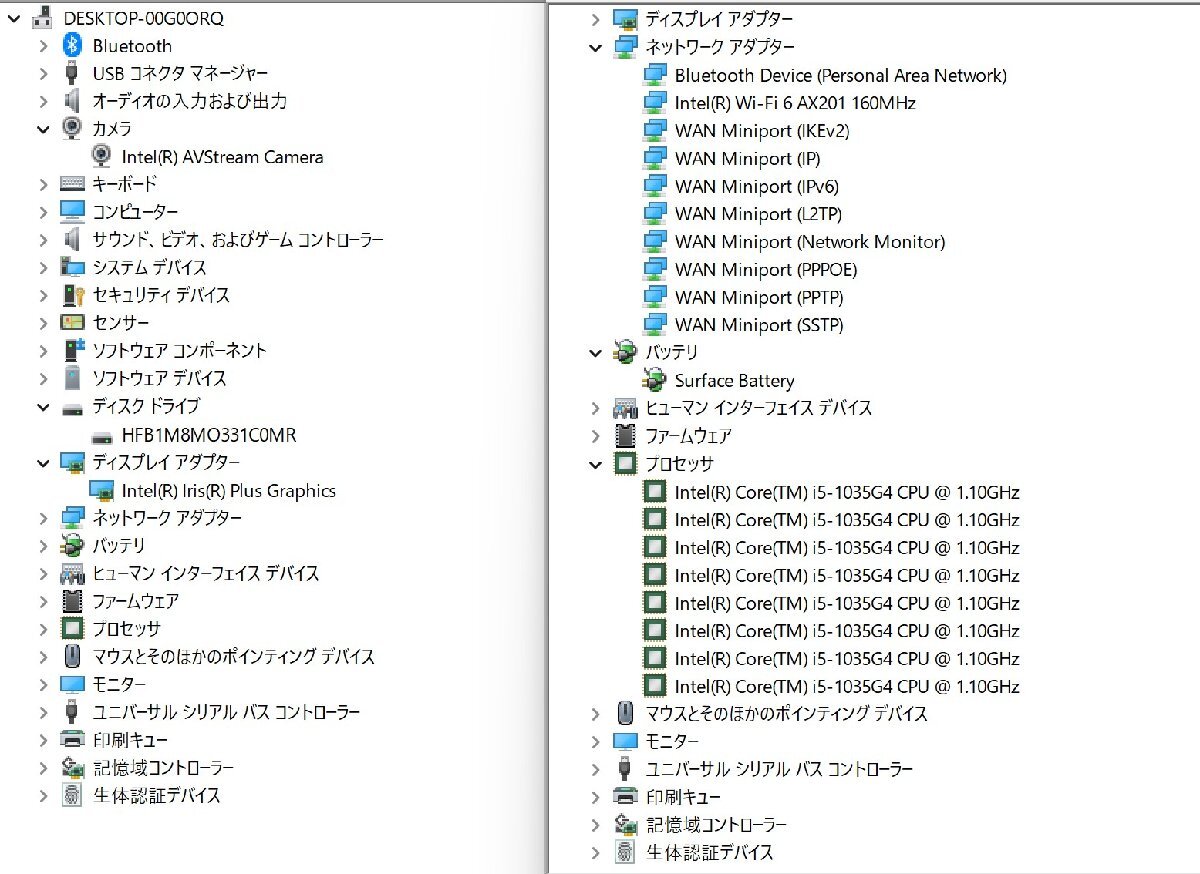Select the WAN Miniport (PPTP) row text

[x=759, y=297]
